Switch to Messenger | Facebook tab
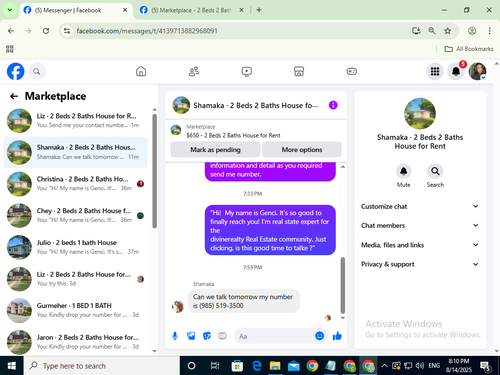Viewport: 500px width, 375px height. (76, 10)
